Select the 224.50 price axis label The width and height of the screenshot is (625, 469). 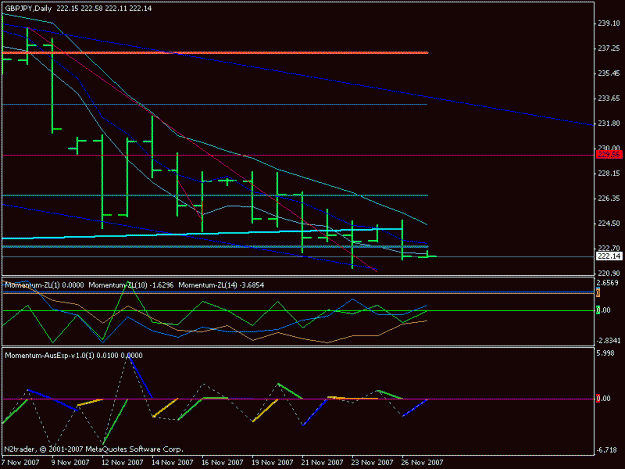click(609, 223)
